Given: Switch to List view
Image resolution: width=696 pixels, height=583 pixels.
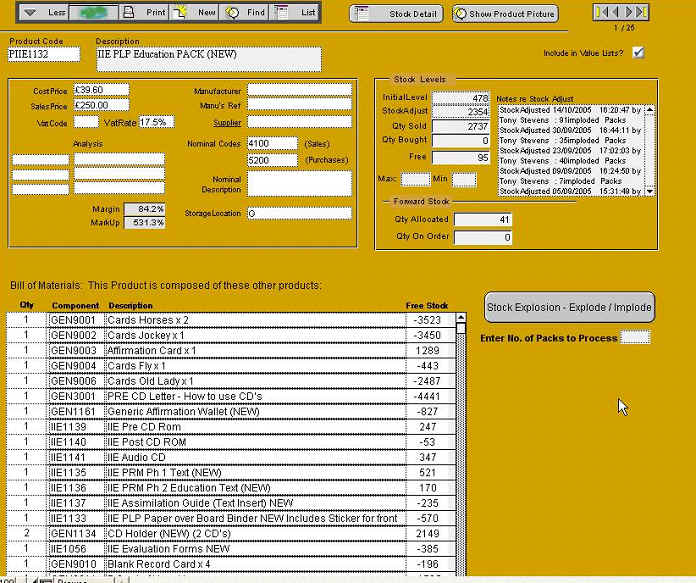Looking at the screenshot, I should pos(294,12).
